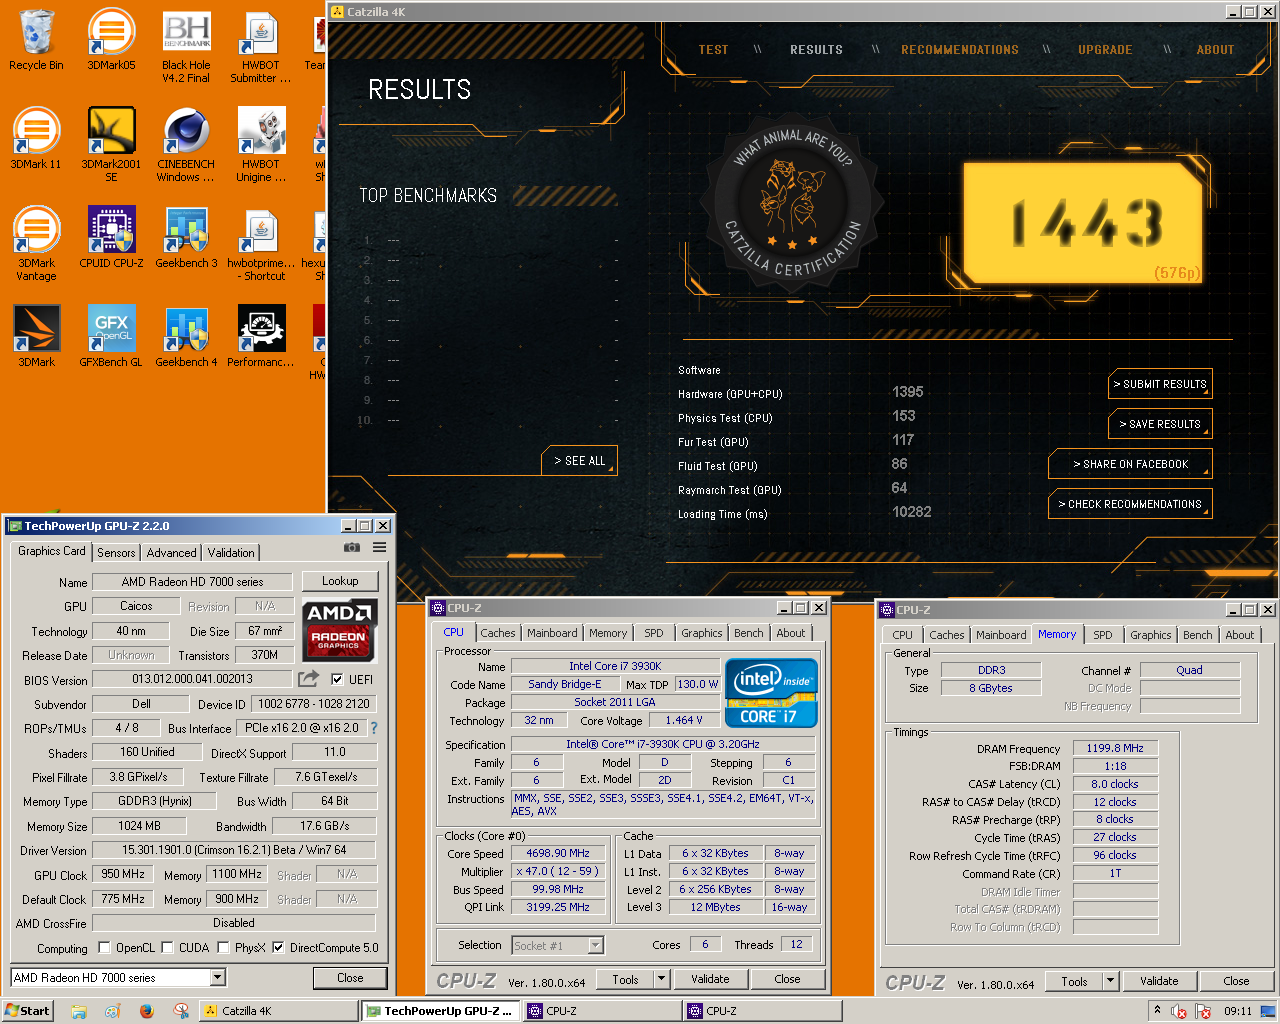Screen dimensions: 1280x1024
Task: Click Bus Interface question mark help icon
Action: (374, 728)
